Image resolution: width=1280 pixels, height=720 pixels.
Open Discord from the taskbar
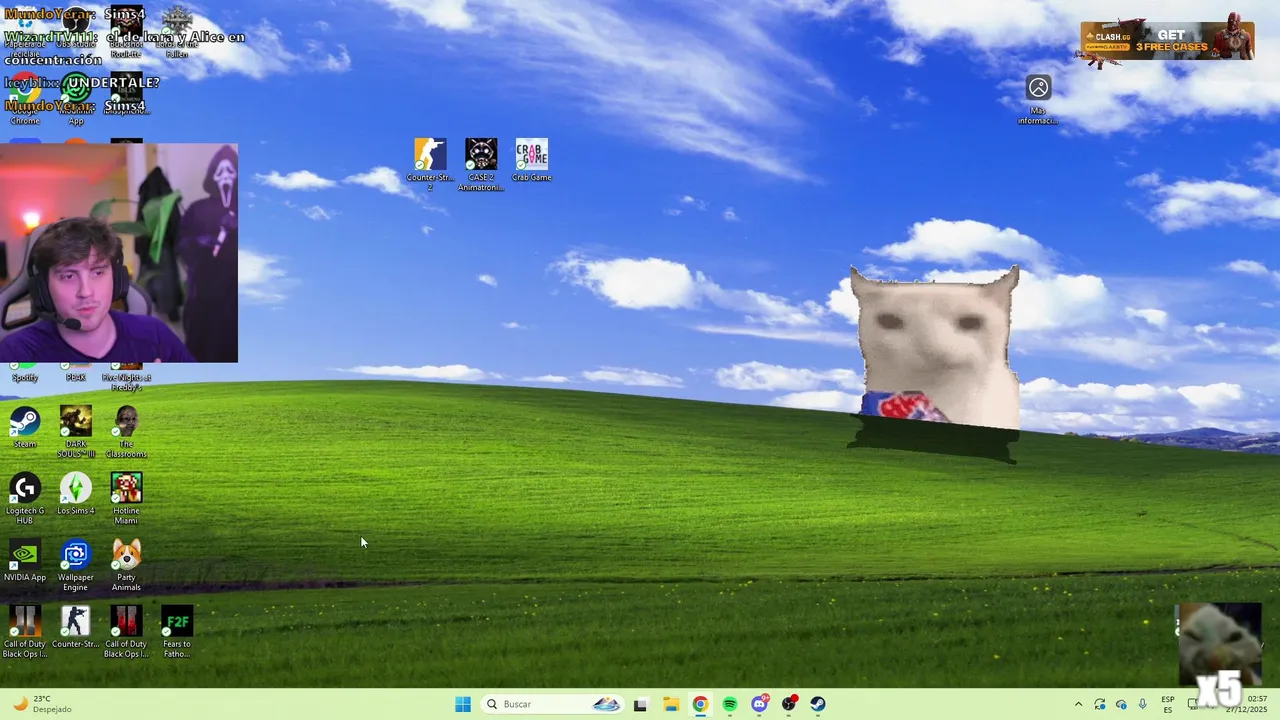(759, 704)
